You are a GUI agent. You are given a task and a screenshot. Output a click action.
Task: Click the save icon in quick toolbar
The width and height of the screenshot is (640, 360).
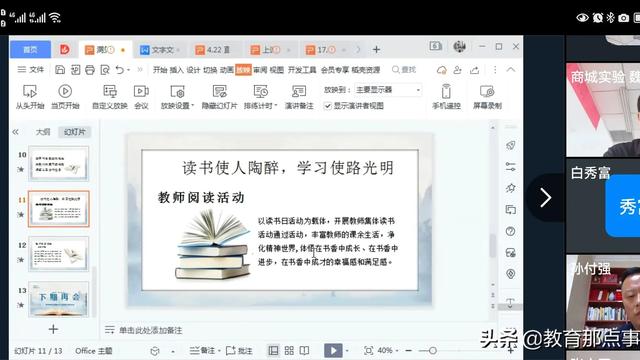[60, 70]
